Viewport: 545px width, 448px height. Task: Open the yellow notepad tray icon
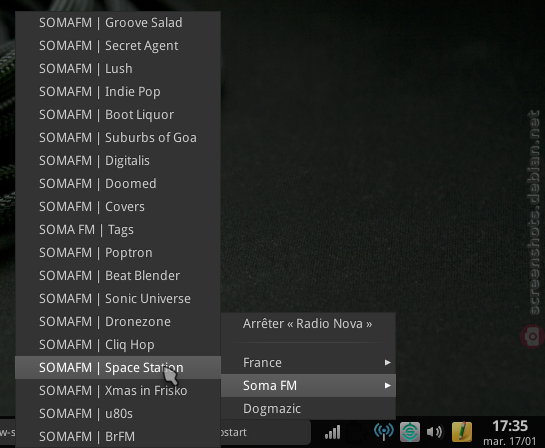pyautogui.click(x=462, y=432)
